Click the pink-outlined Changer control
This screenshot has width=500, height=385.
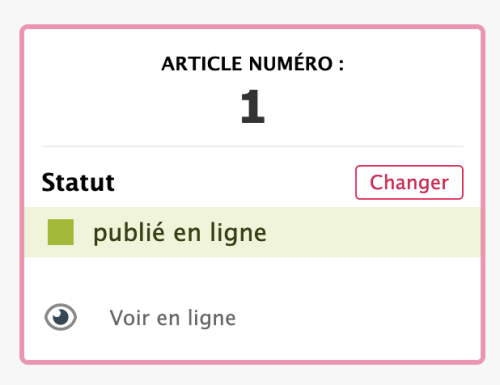click(409, 182)
